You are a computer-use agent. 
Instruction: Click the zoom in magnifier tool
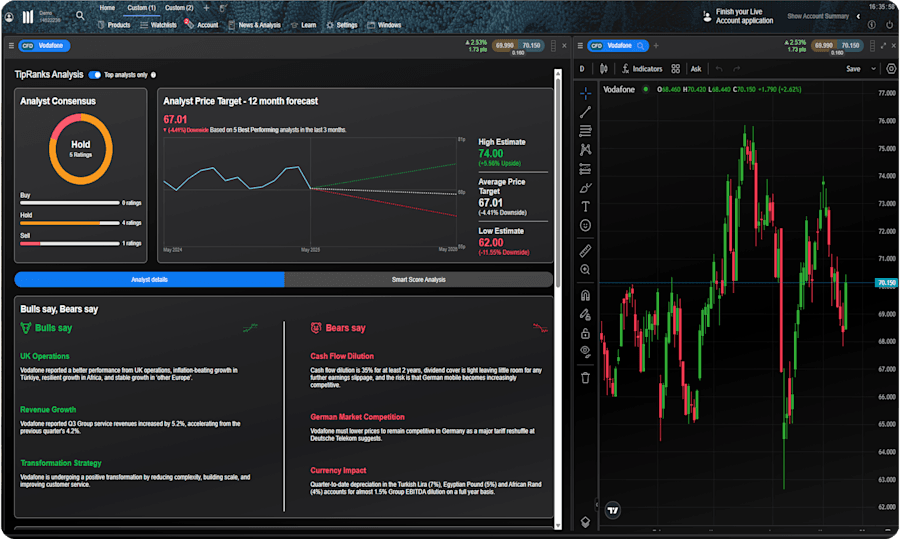click(x=586, y=270)
